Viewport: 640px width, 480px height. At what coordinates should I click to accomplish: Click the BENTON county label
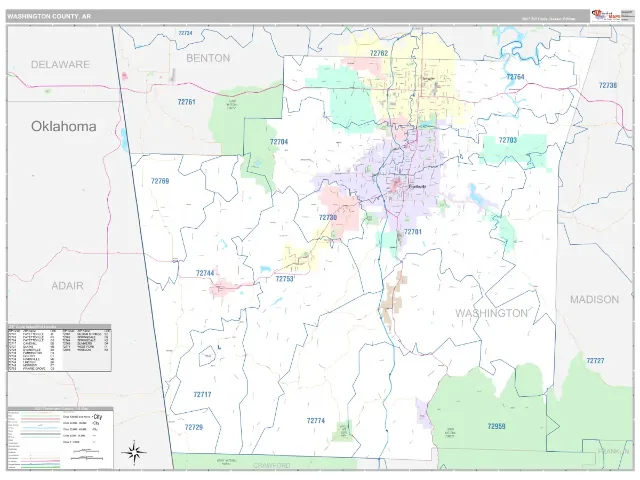click(208, 58)
